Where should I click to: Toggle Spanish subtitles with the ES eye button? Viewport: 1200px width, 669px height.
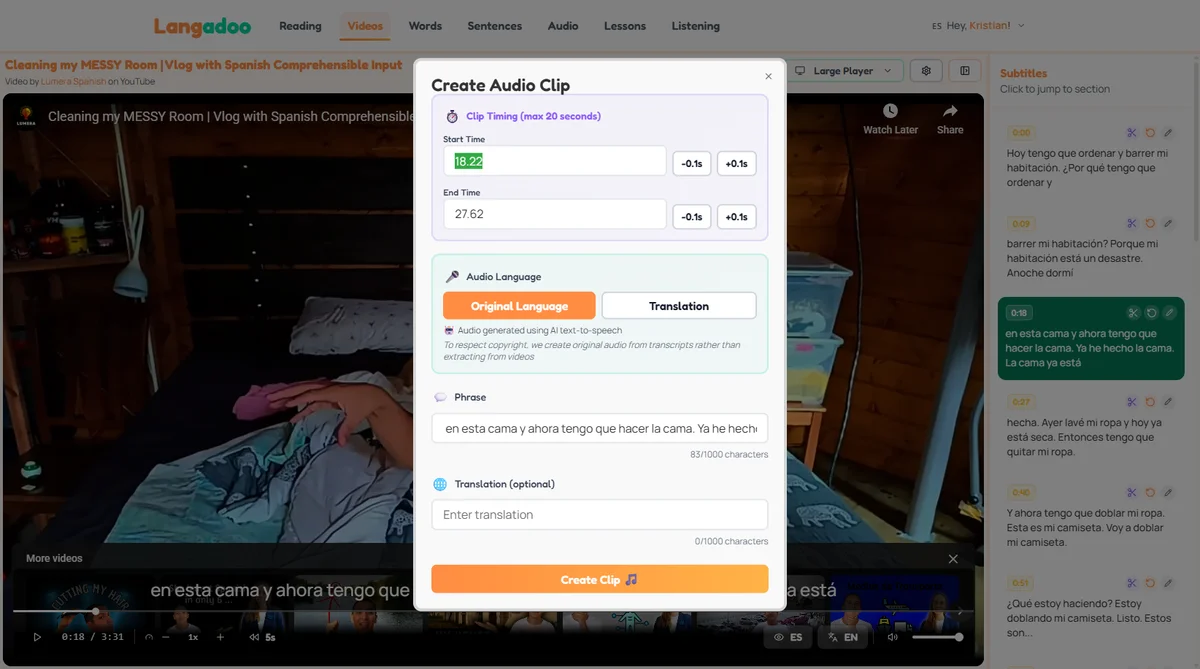[789, 636]
